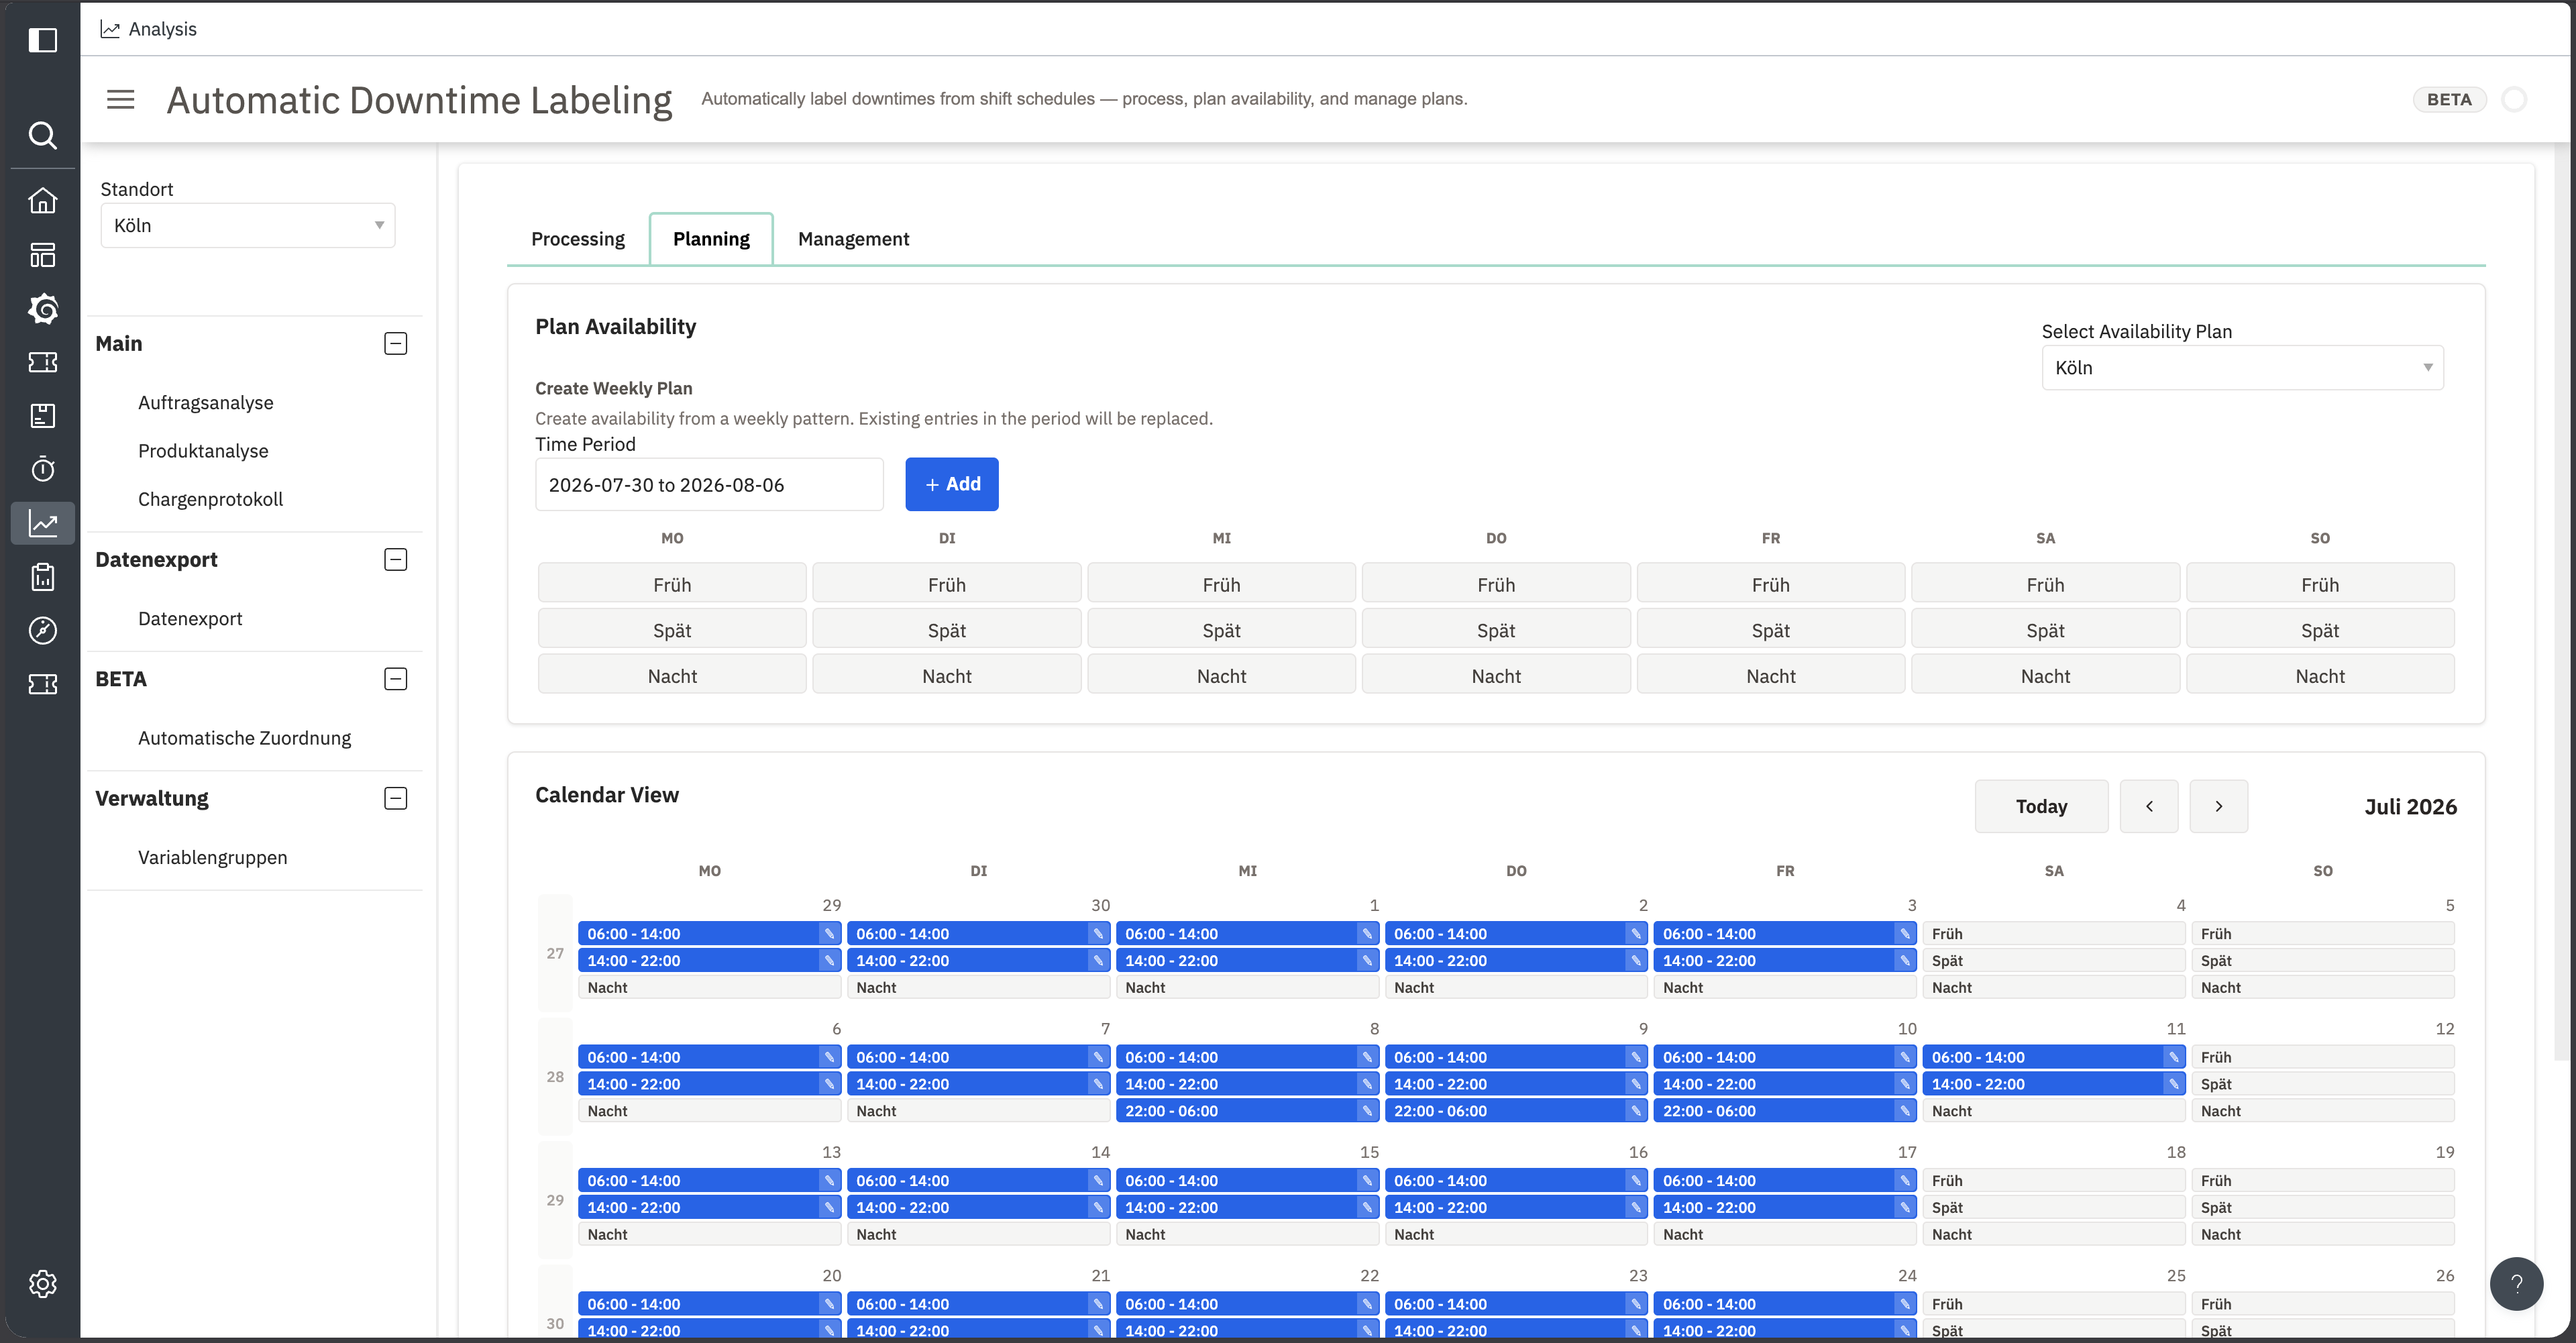Open Auftragsanalyse in the Main menu
The image size is (2576, 1343).
pos(206,402)
